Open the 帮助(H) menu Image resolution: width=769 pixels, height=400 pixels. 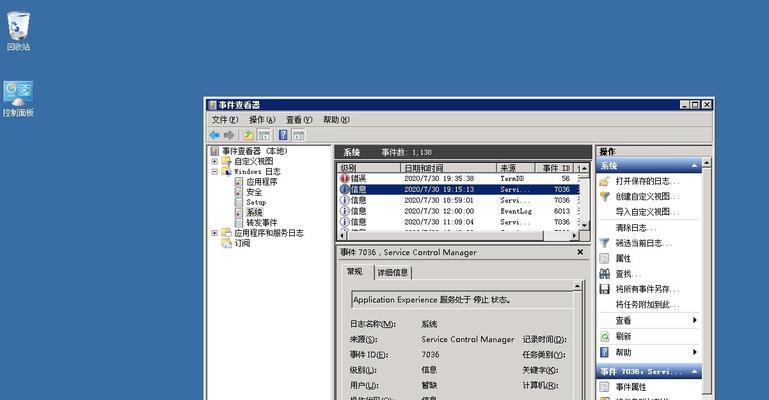point(336,120)
